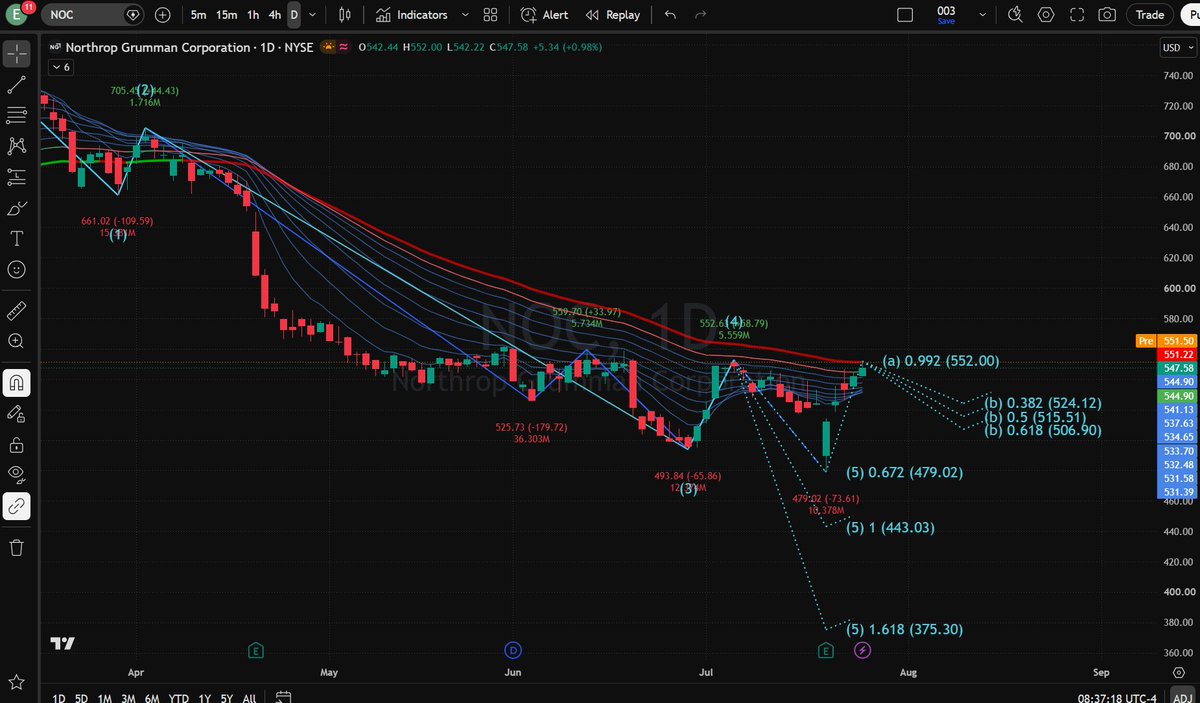Set range to 5D
The width and height of the screenshot is (1200, 703).
point(81,697)
